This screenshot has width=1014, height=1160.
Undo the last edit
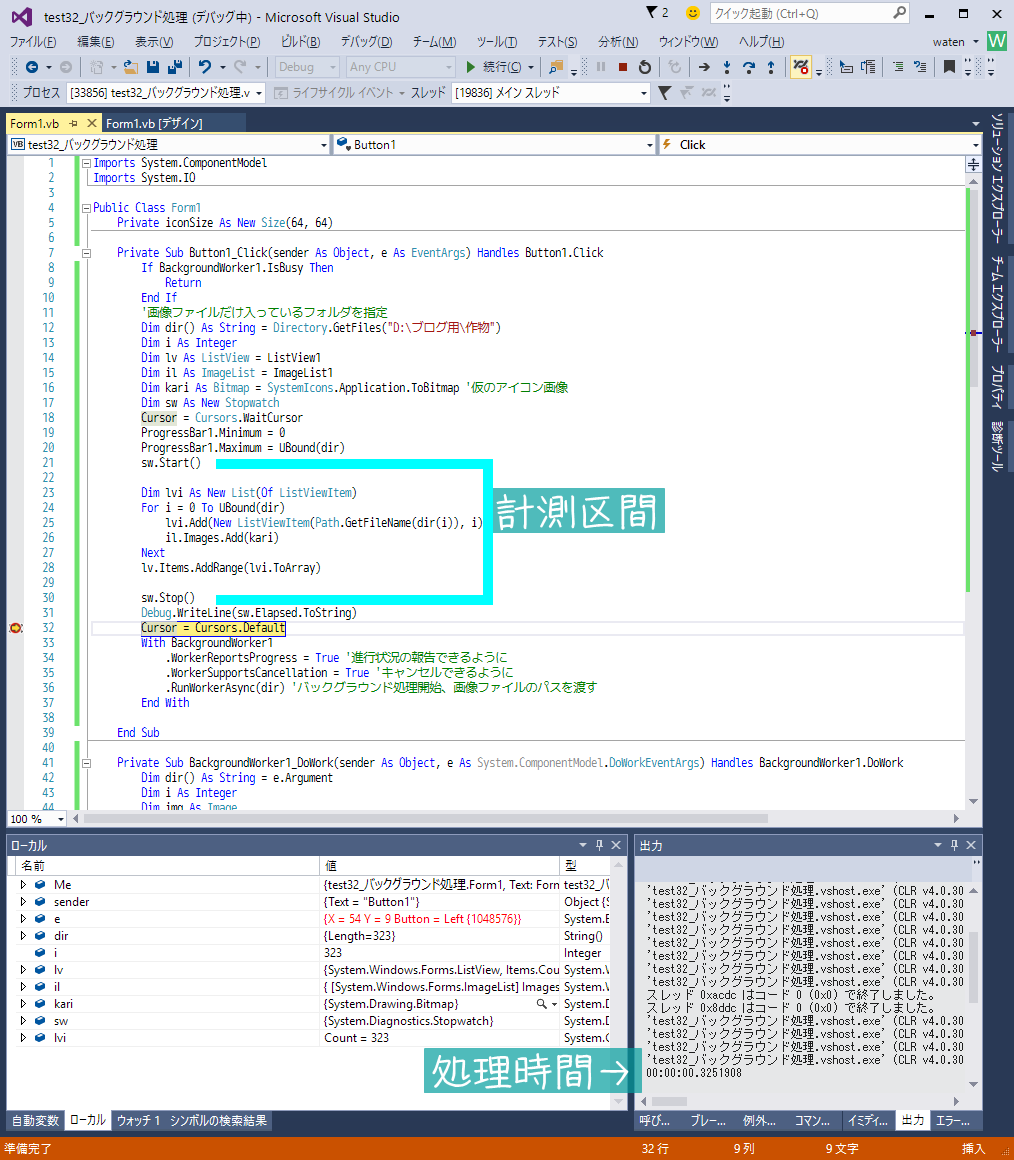[205, 68]
